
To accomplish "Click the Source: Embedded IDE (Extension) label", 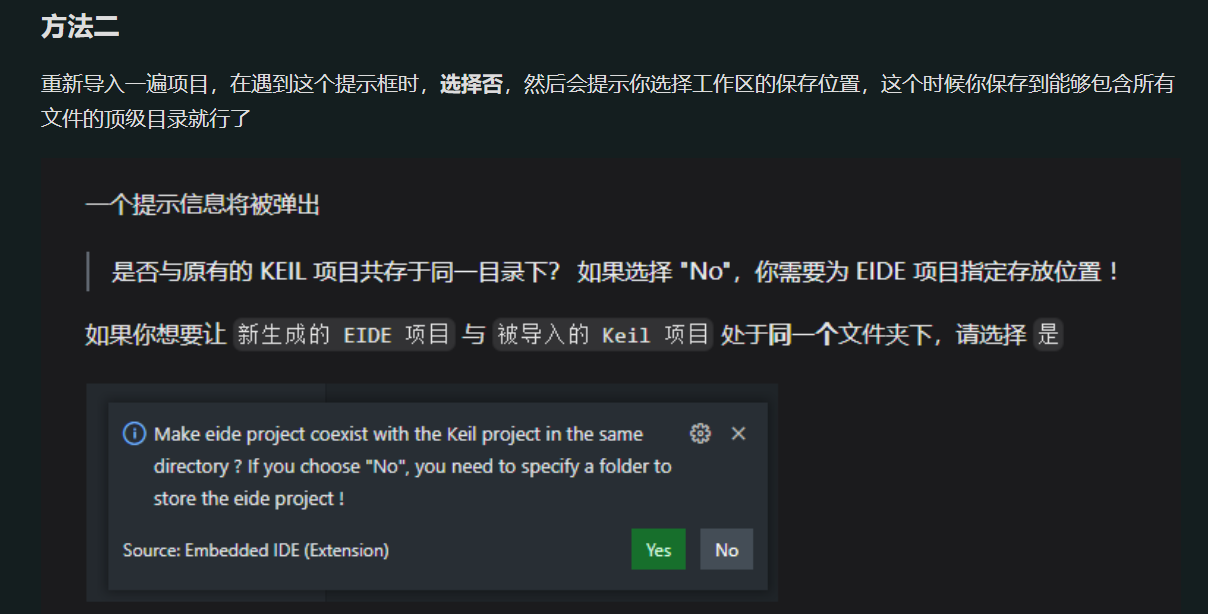I will 256,550.
